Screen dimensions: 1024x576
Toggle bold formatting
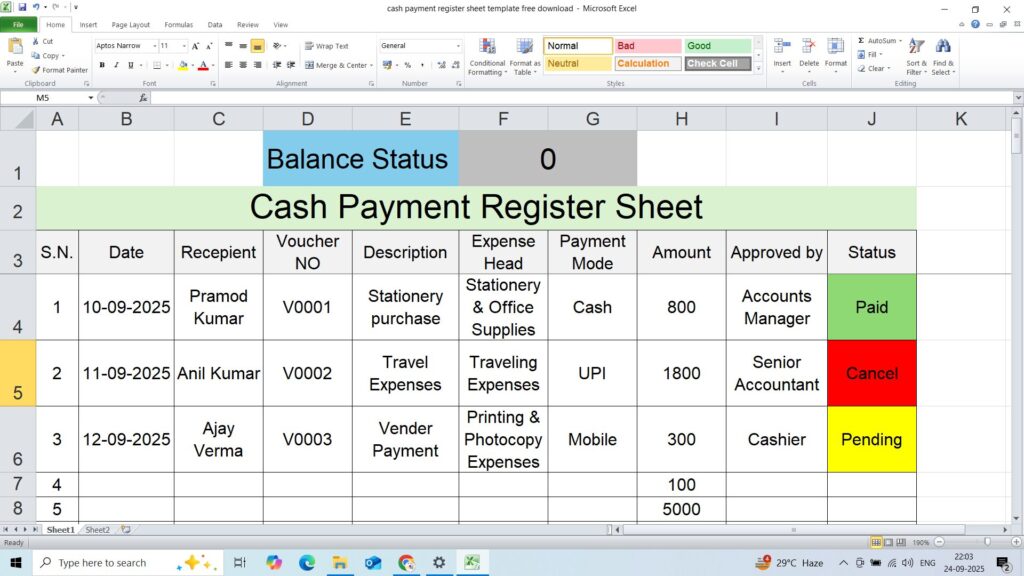(x=102, y=65)
